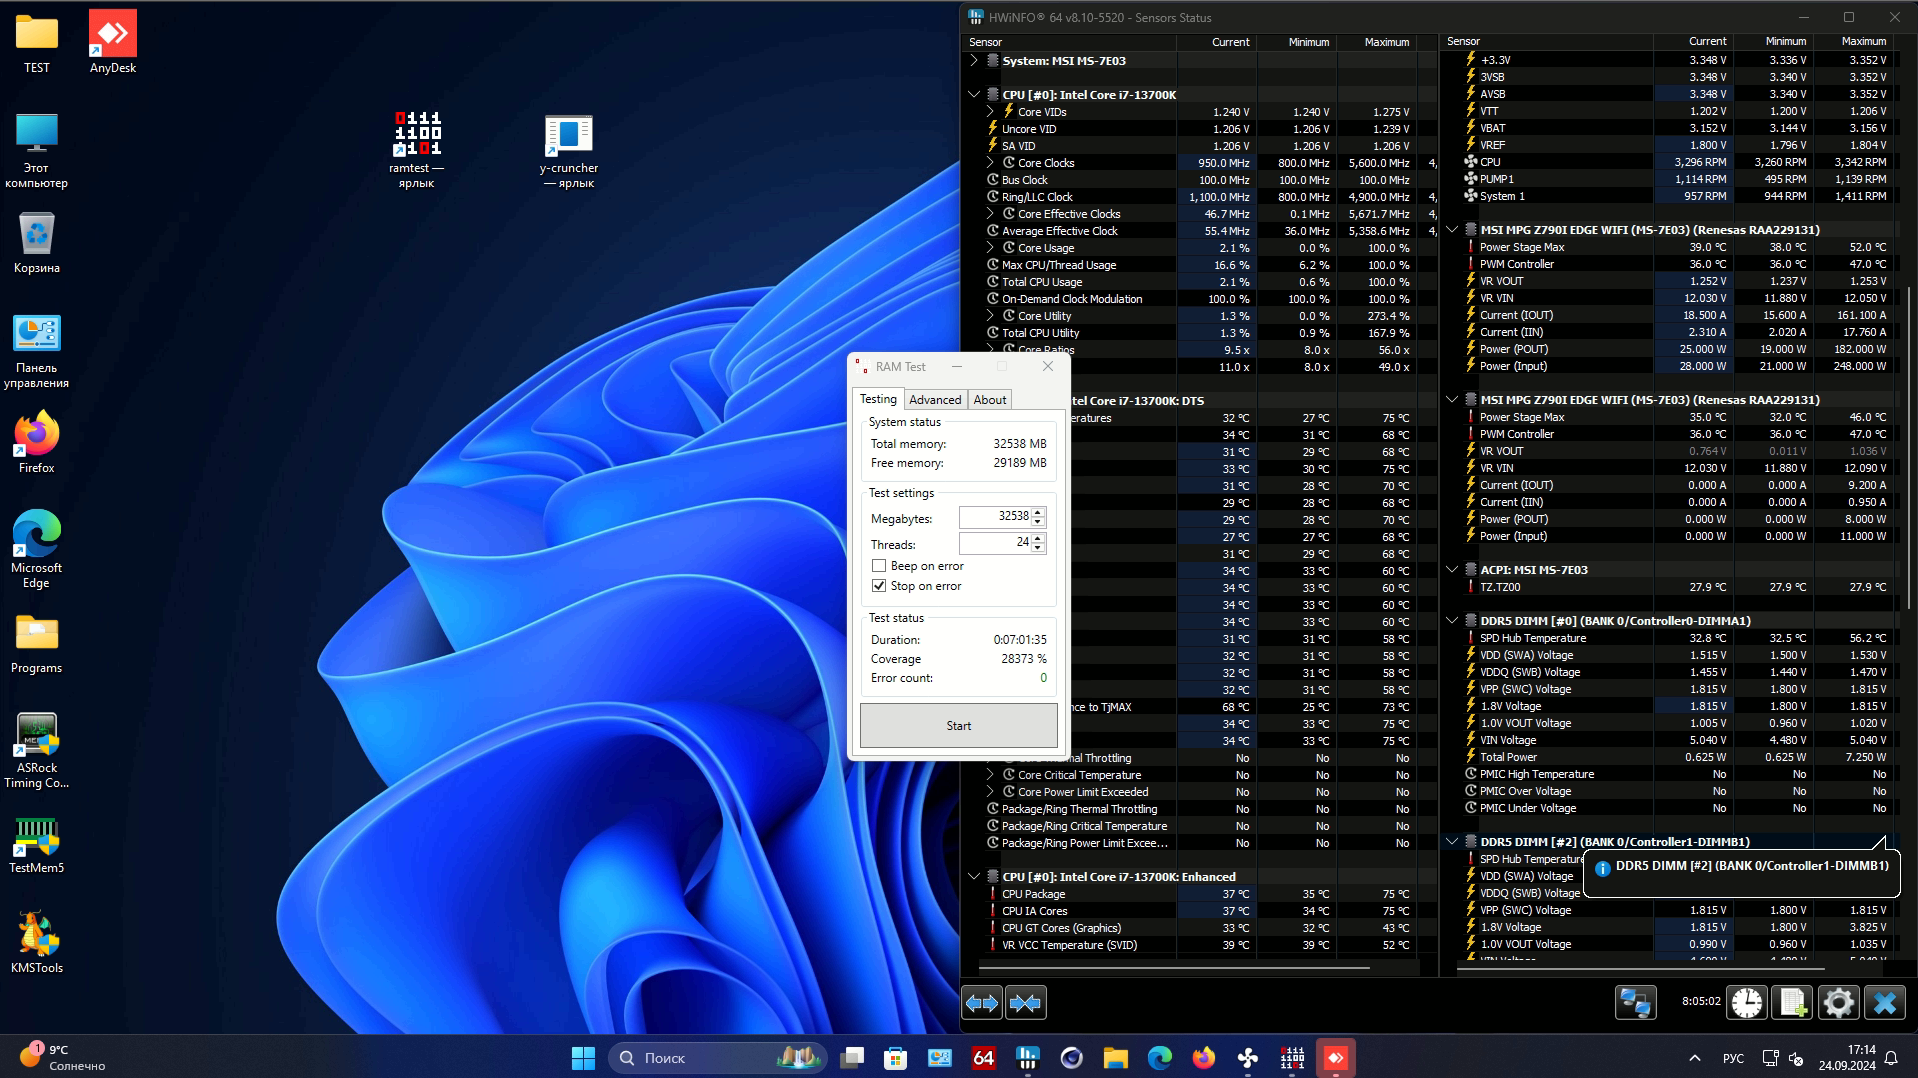Screen dimensions: 1918x1078
Task: Switch to the Advanced tab in RAM Test
Action: [935, 400]
